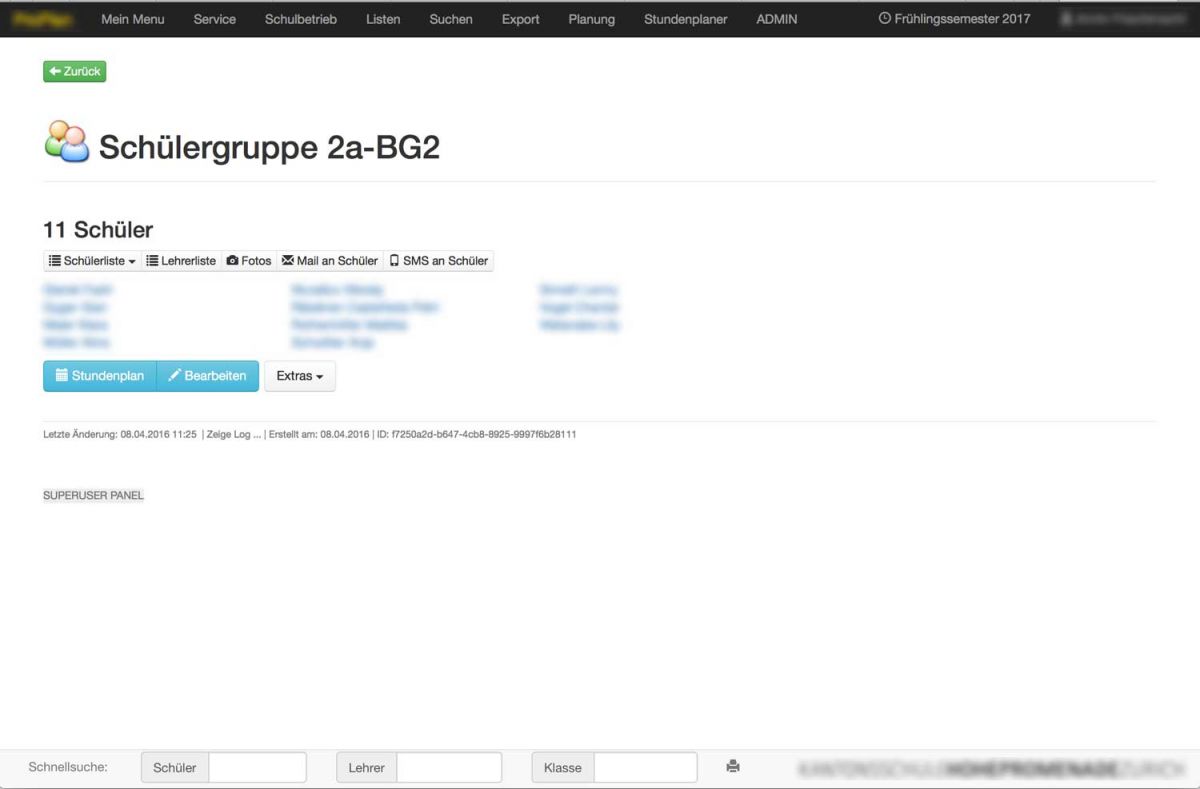
Task: Open the ADMIN menu
Action: 777,19
